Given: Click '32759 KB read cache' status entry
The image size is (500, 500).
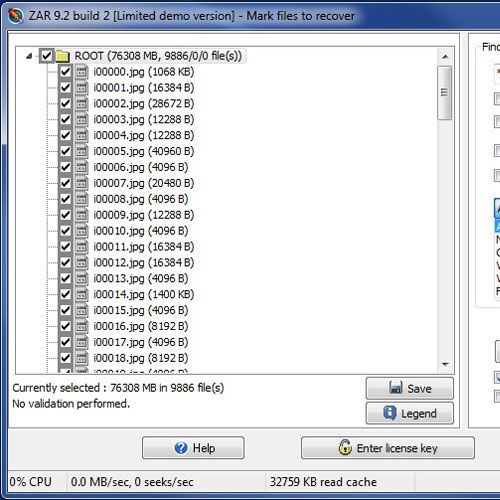Looking at the screenshot, I should pos(323,482).
